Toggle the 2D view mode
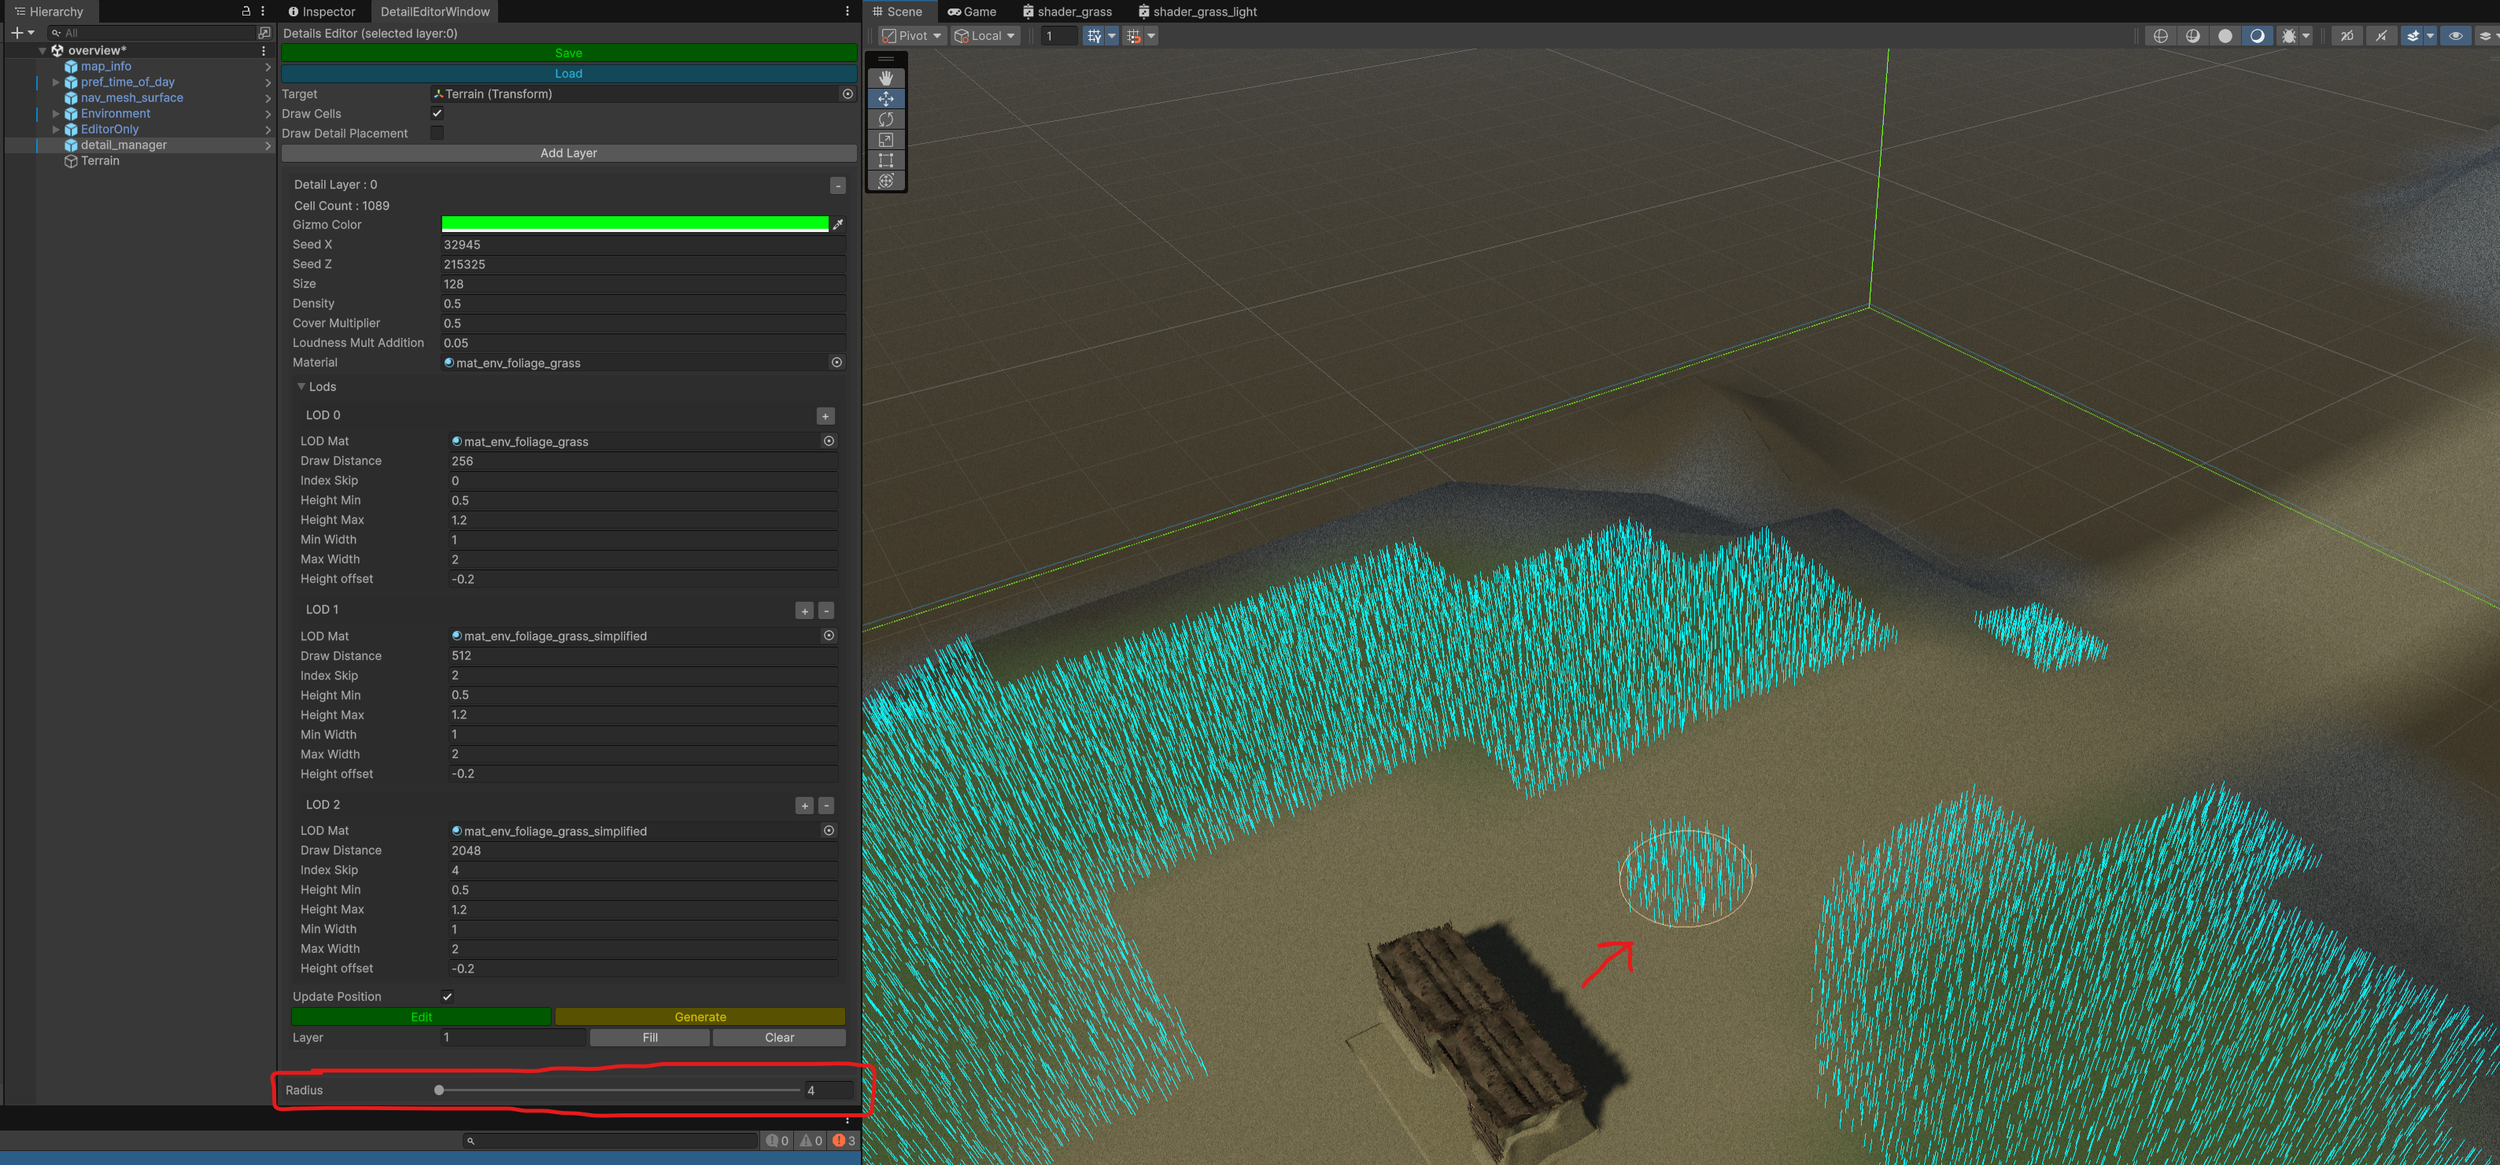Image resolution: width=2500 pixels, height=1165 pixels. [x=2347, y=36]
